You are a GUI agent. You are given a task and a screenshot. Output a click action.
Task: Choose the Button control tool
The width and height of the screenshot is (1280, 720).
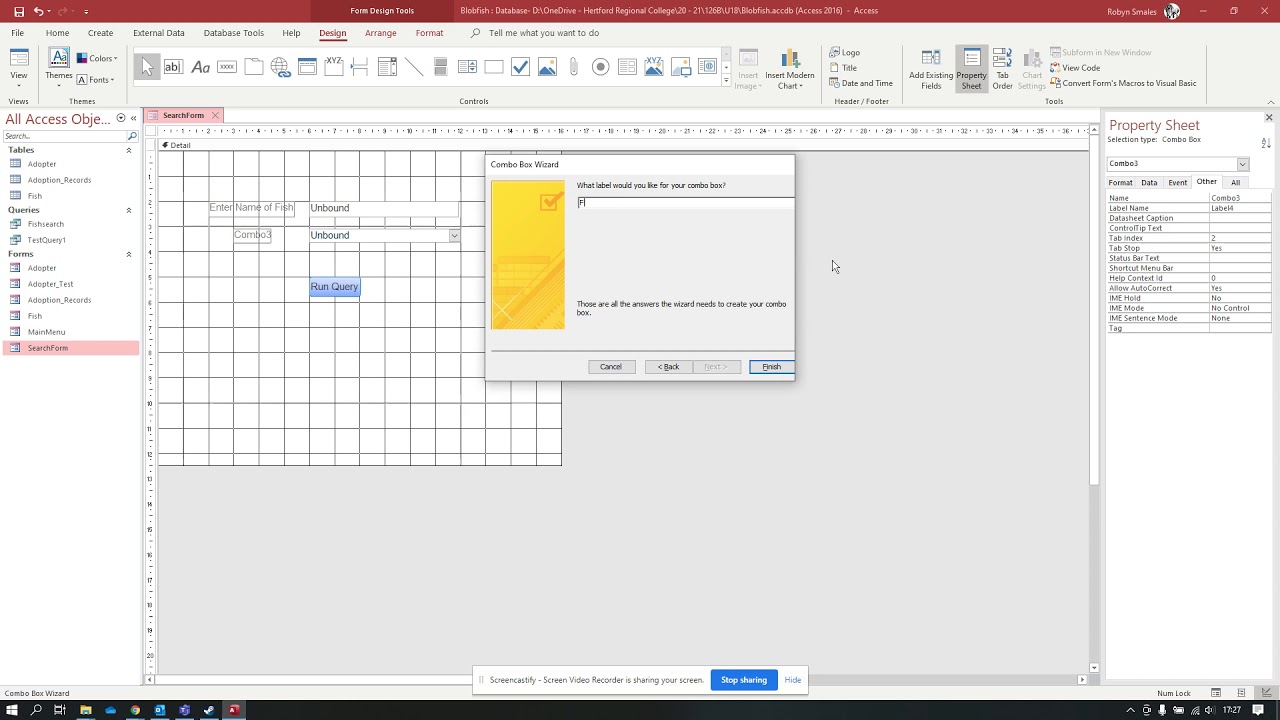tap(227, 67)
